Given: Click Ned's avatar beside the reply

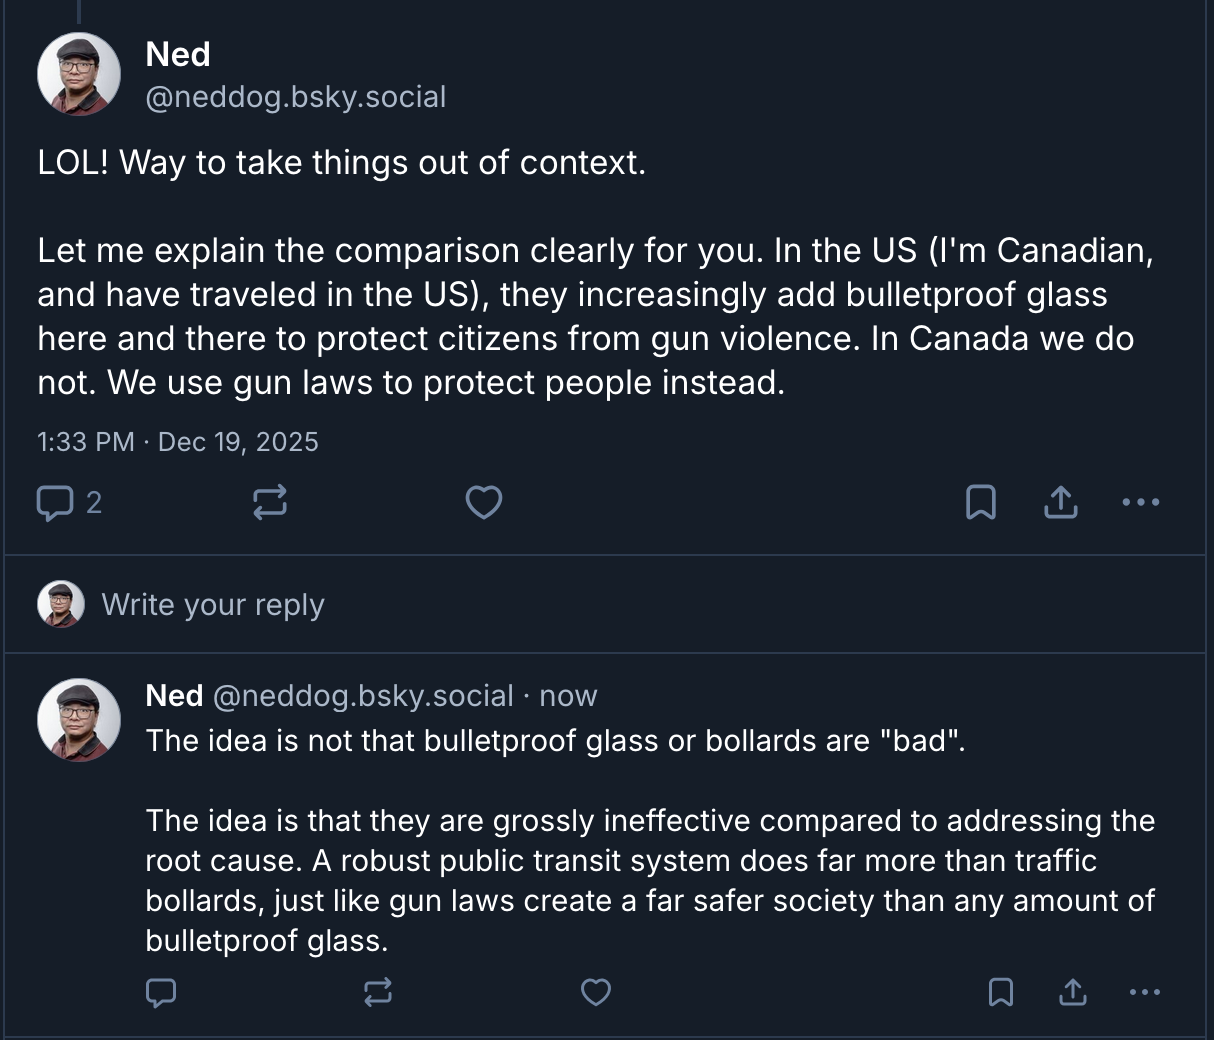Looking at the screenshot, I should coord(79,720).
